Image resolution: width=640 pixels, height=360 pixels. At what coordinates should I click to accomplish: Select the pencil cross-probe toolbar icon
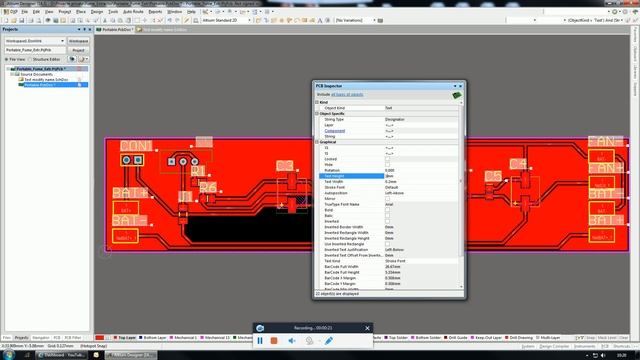pyautogui.click(x=187, y=20)
